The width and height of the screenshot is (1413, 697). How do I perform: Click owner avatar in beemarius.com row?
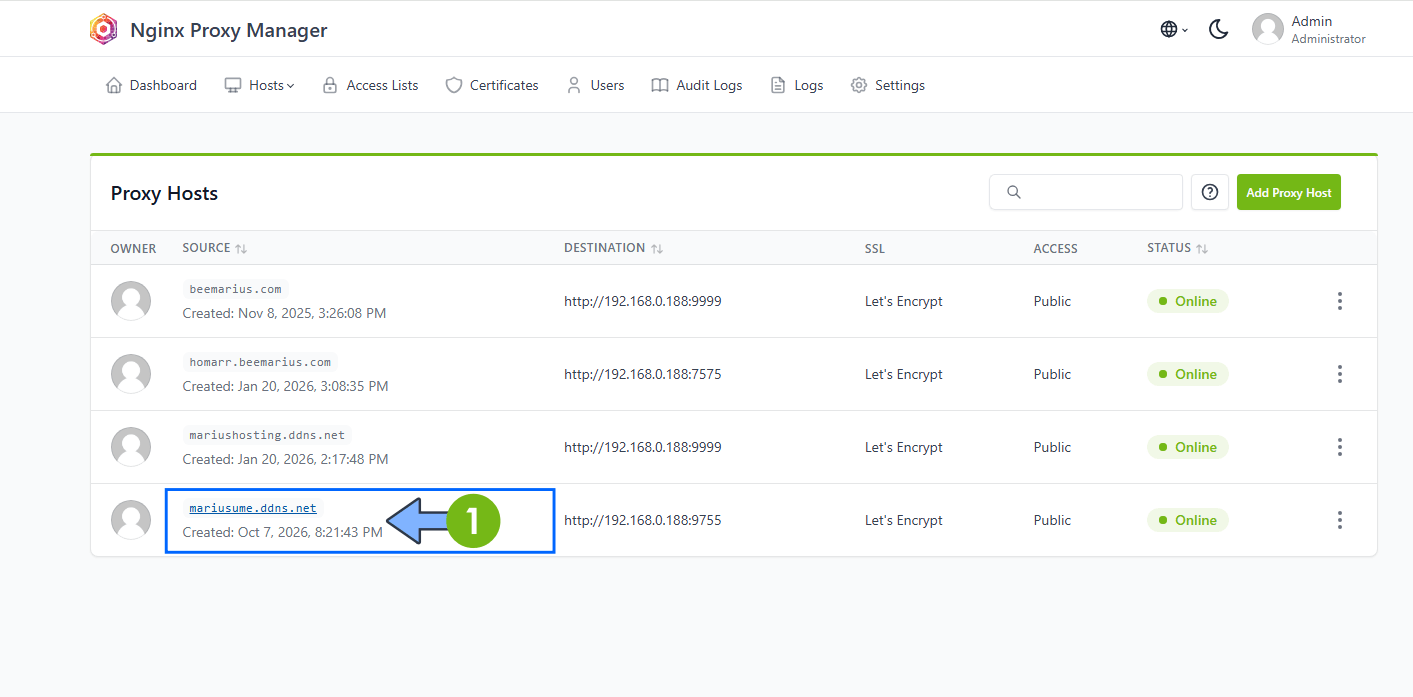(131, 301)
